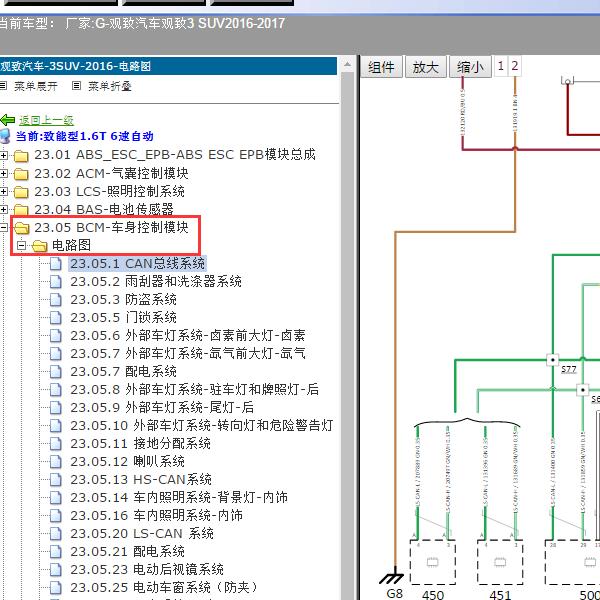Image resolution: width=600 pixels, height=600 pixels.
Task: Select 23.05.1 CAN总线系统 entry
Action: coord(137,264)
